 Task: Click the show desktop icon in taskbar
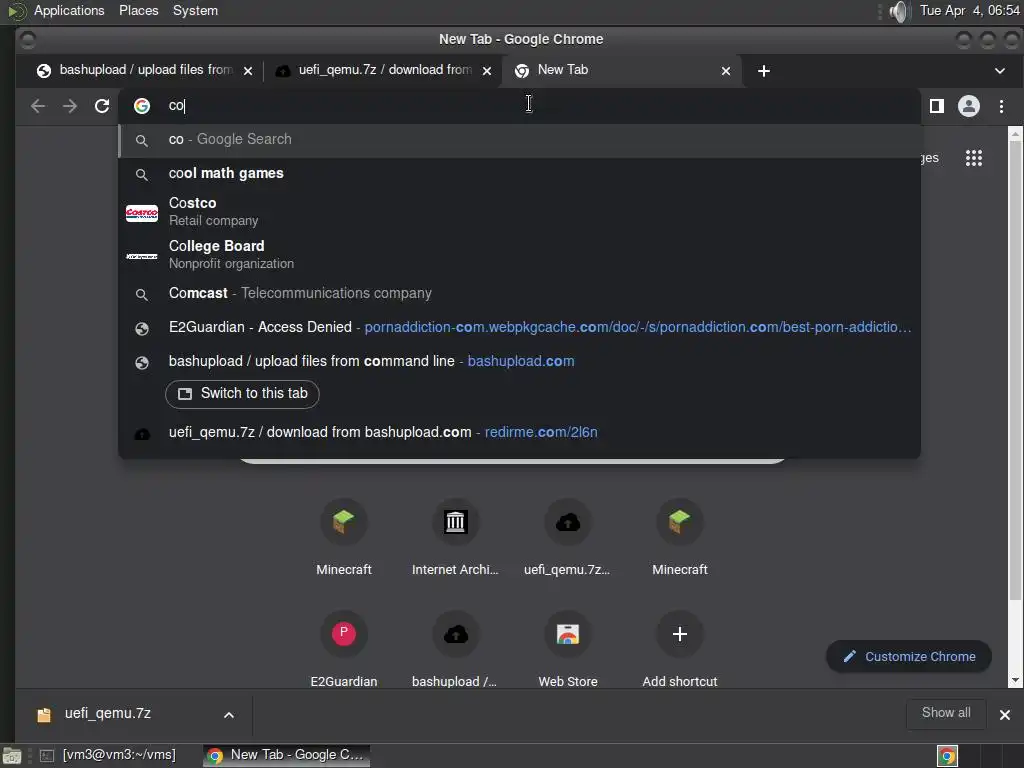[12, 756]
